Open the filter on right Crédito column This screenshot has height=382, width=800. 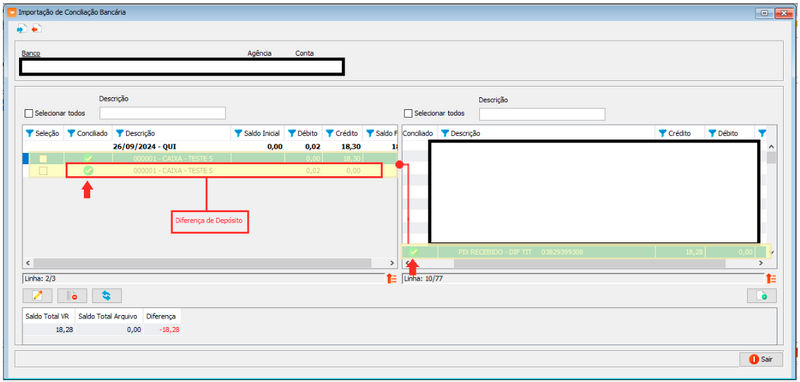[663, 134]
